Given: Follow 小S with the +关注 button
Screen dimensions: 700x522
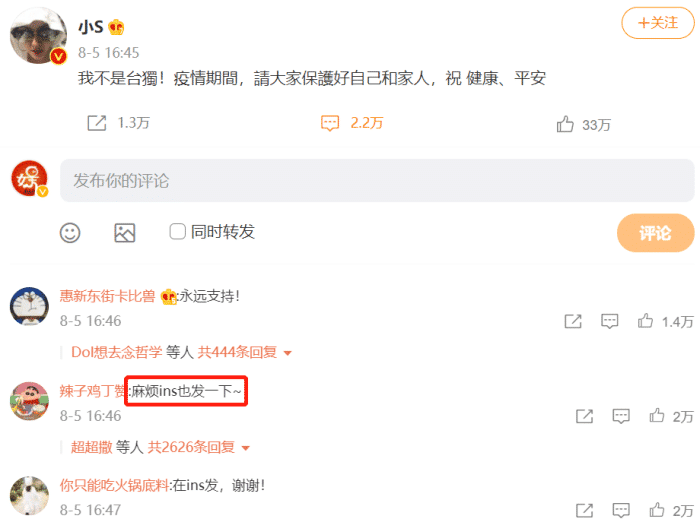Looking at the screenshot, I should 658,23.
